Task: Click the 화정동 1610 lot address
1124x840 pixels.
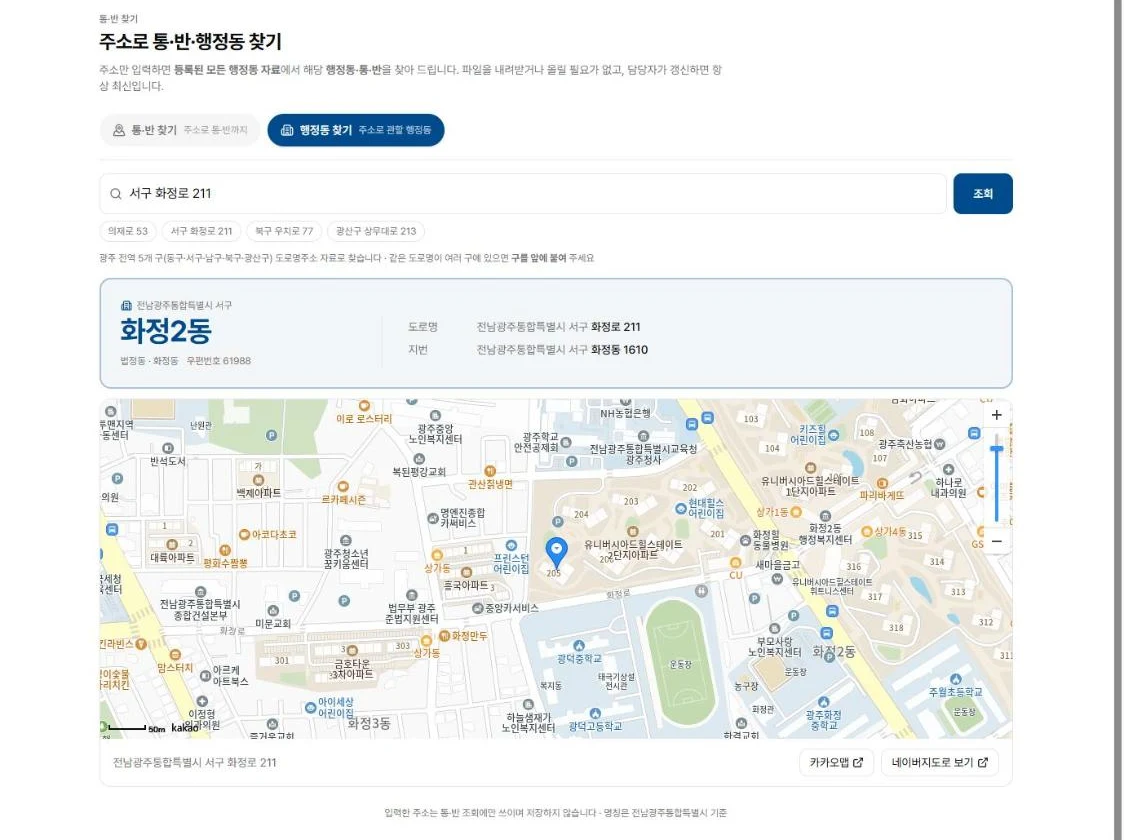Action: click(619, 350)
